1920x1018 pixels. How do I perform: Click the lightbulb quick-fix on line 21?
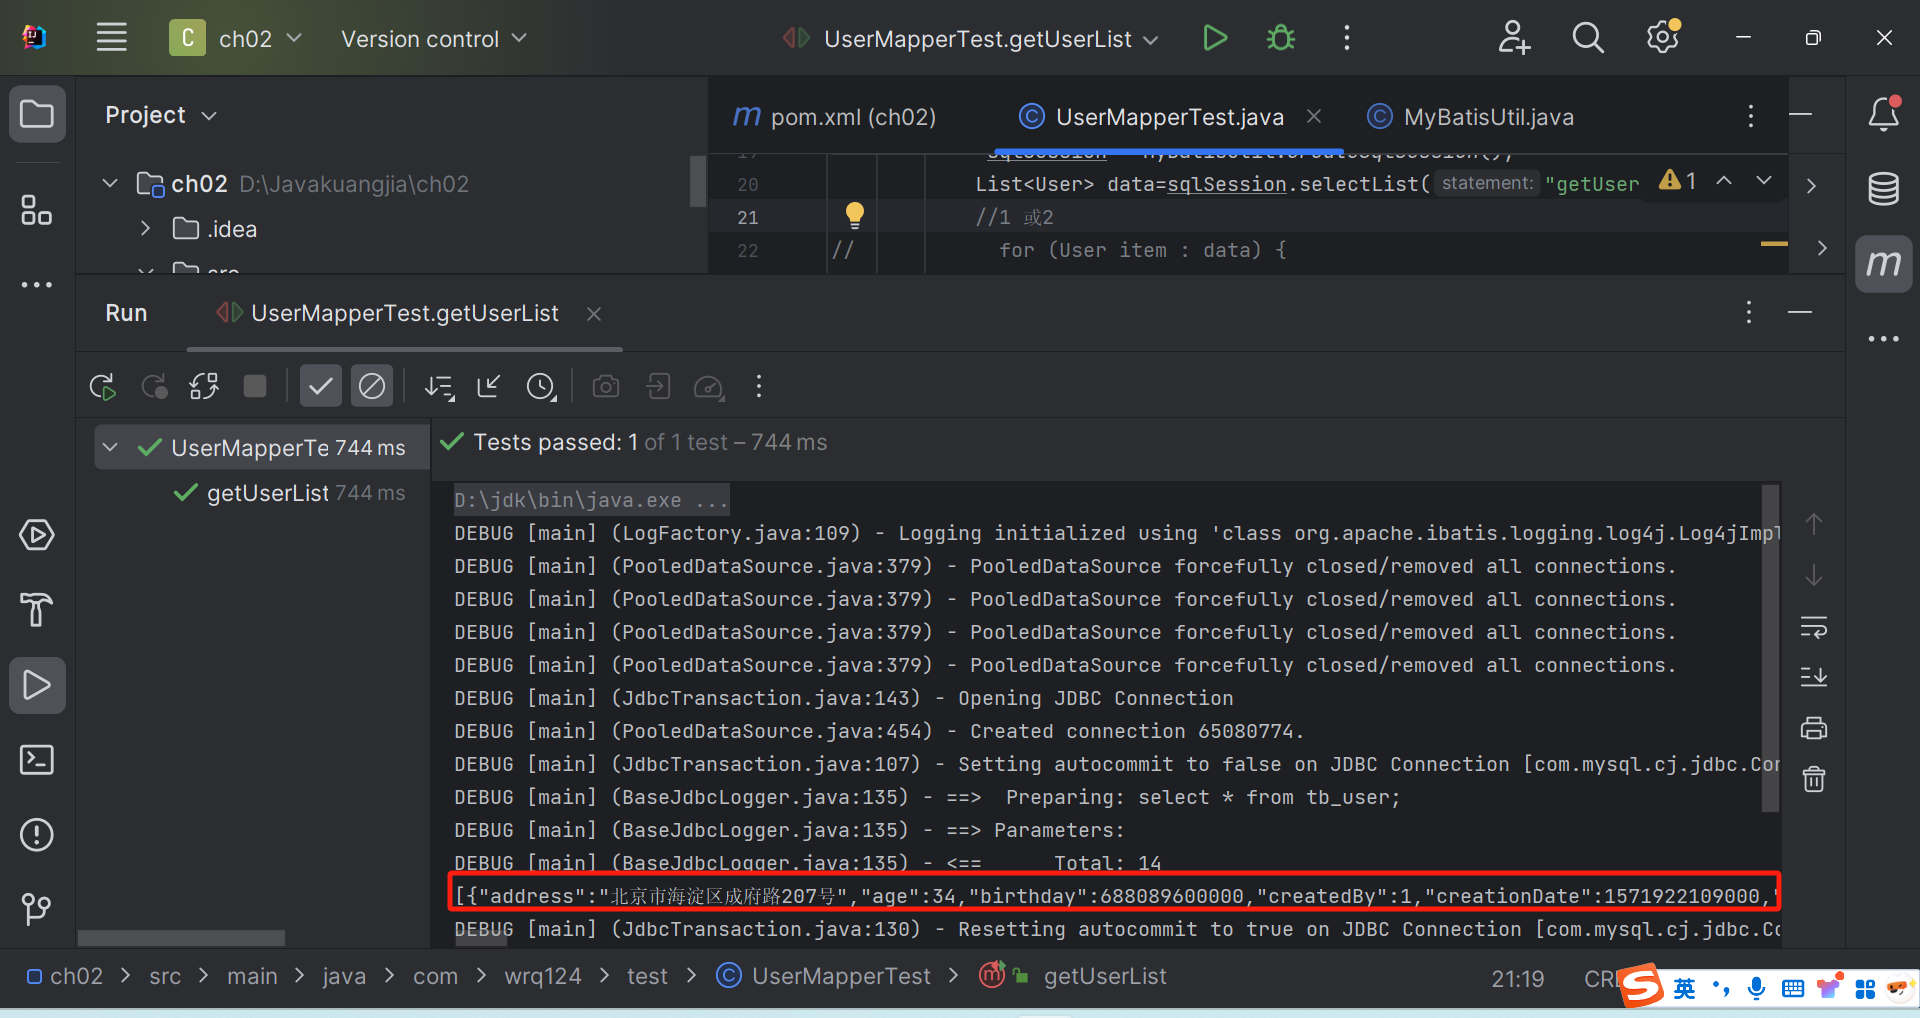click(855, 214)
